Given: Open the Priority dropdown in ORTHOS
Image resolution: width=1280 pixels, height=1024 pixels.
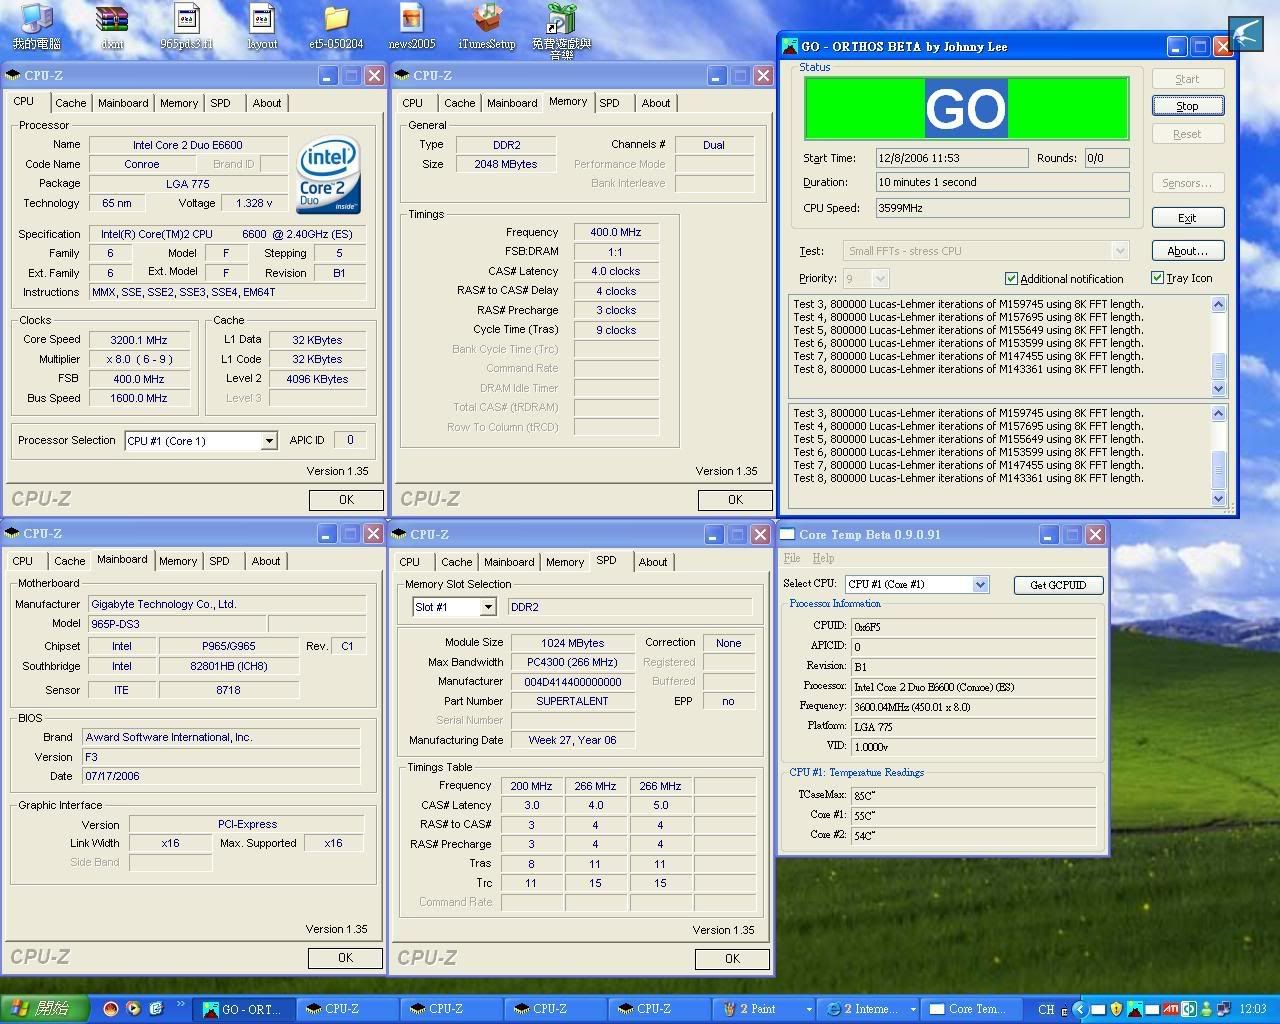Looking at the screenshot, I should [880, 279].
